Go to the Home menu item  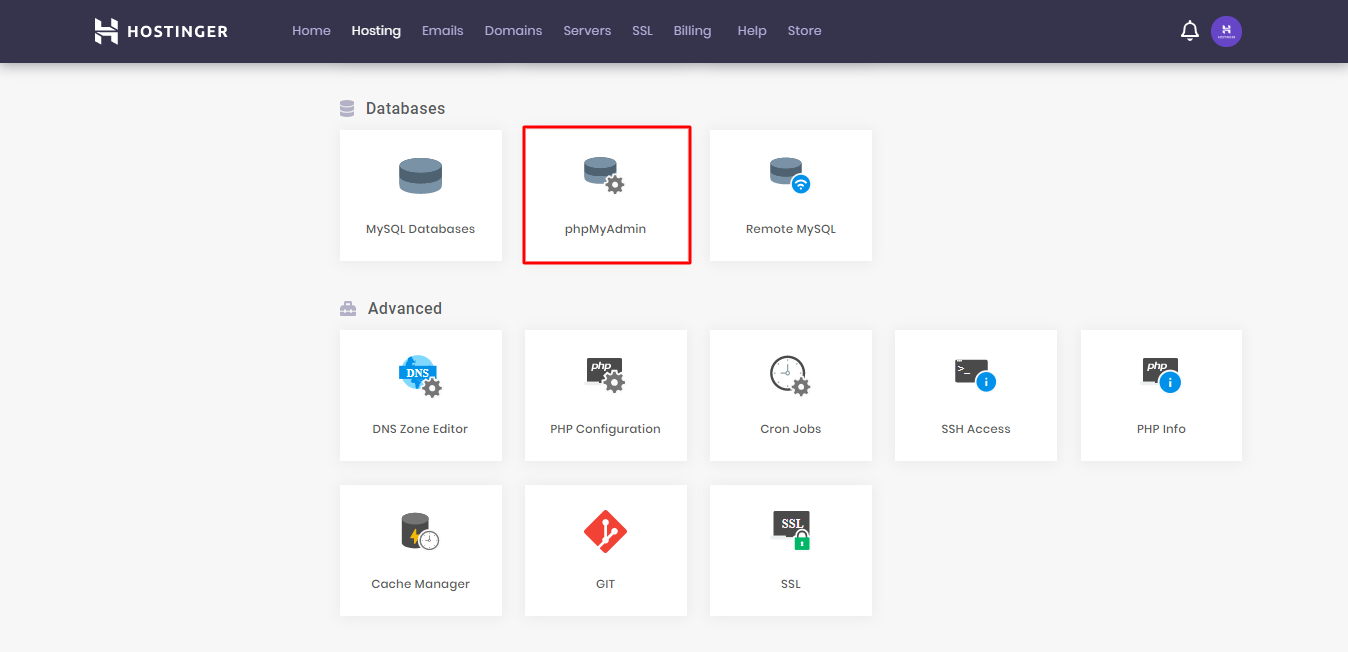tap(311, 31)
